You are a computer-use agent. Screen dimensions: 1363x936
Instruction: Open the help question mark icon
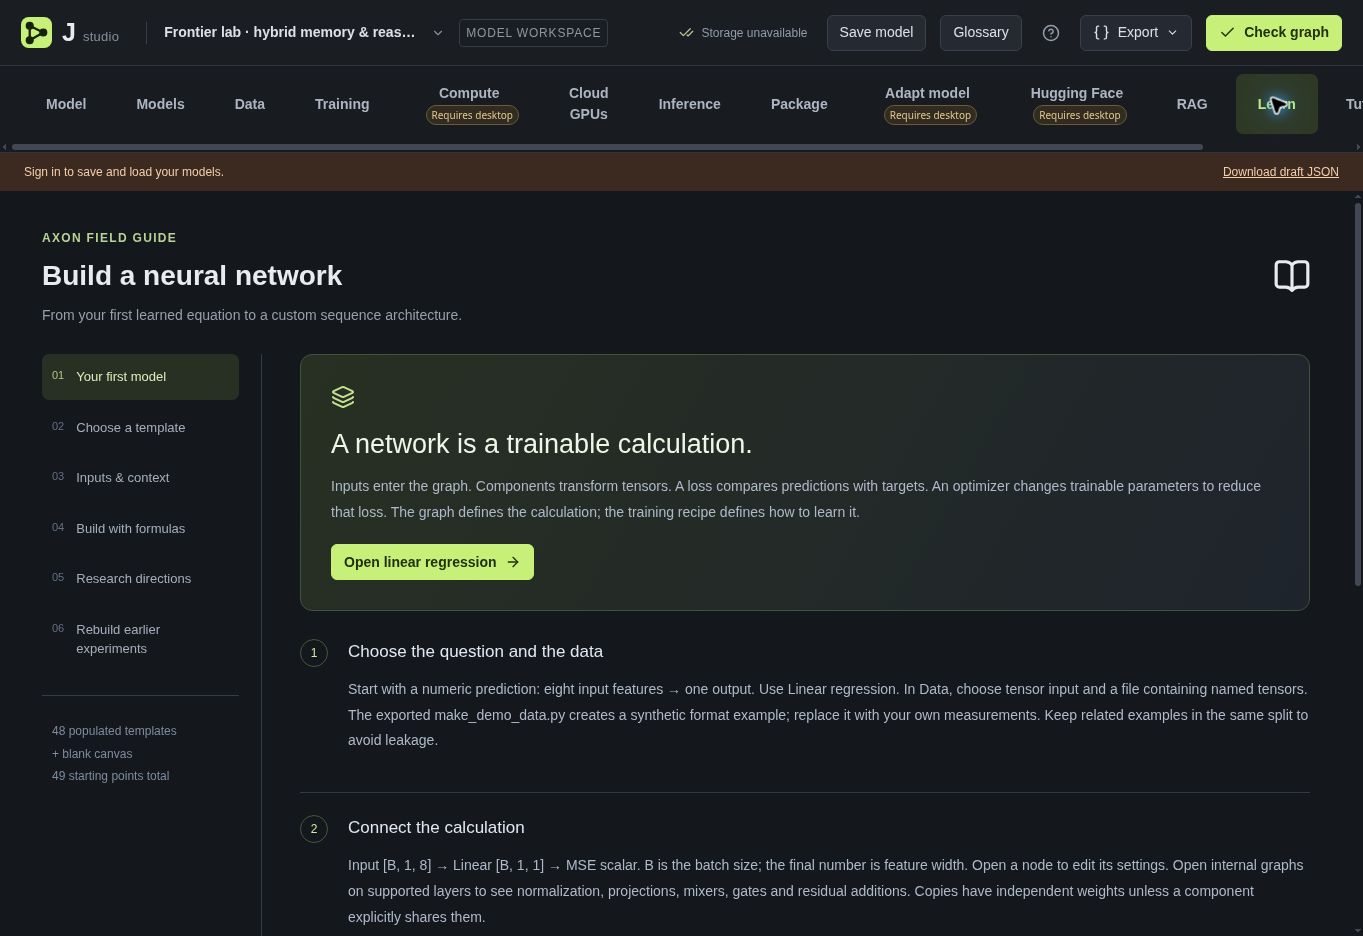[x=1051, y=33]
